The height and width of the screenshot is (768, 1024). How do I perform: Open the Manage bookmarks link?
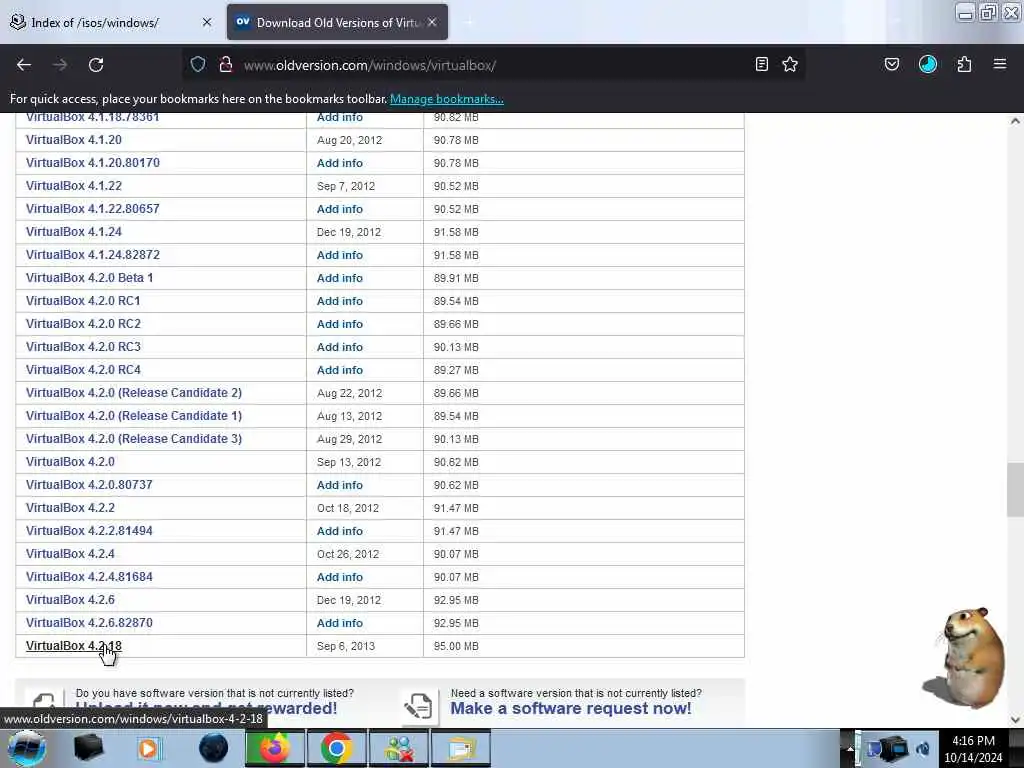tap(447, 99)
